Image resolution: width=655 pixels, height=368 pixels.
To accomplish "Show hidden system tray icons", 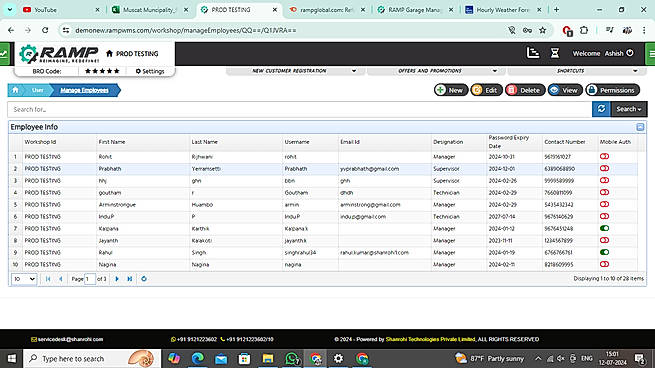I will (x=538, y=358).
